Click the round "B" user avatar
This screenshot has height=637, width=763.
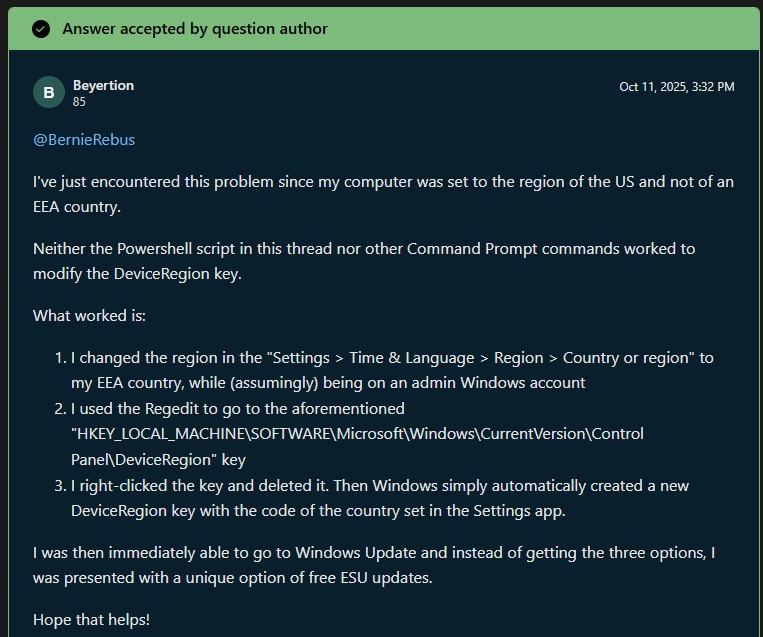pyautogui.click(x=49, y=93)
